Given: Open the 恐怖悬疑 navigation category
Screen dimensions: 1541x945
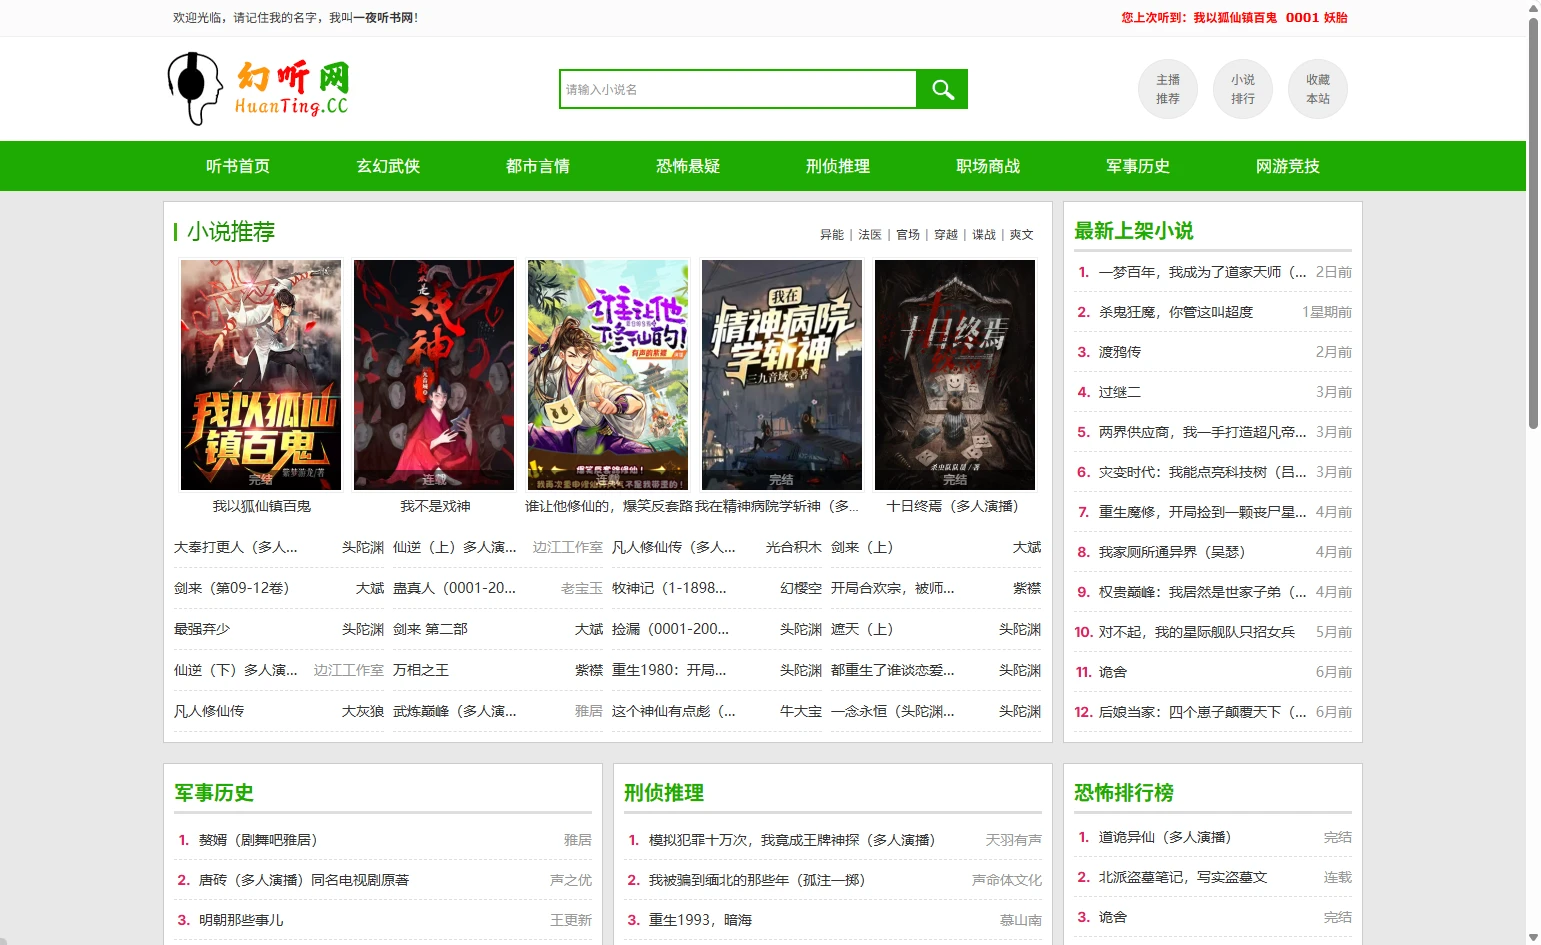Looking at the screenshot, I should click(688, 166).
